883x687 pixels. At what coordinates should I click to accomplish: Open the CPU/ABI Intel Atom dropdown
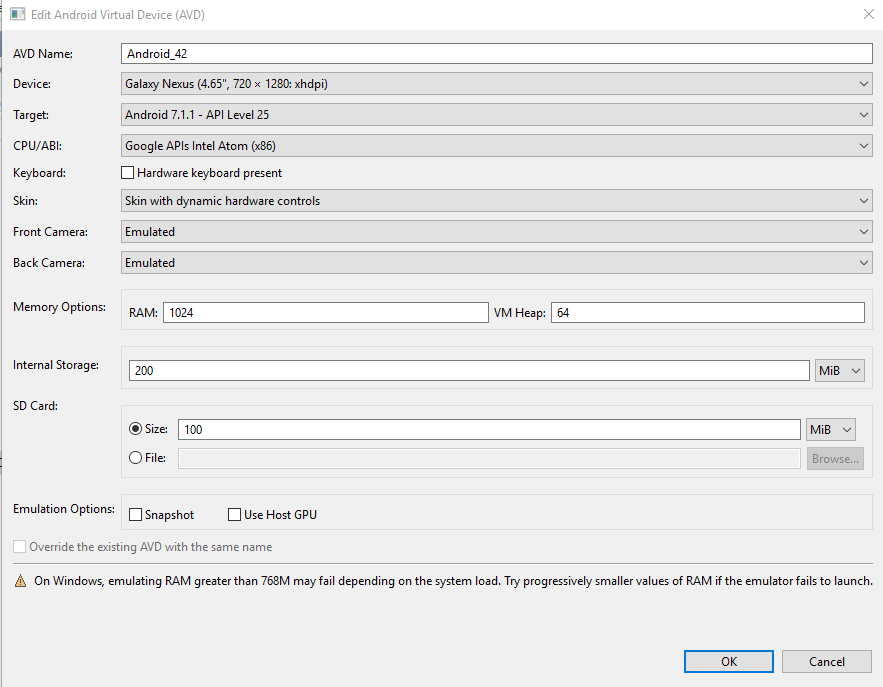coord(497,146)
